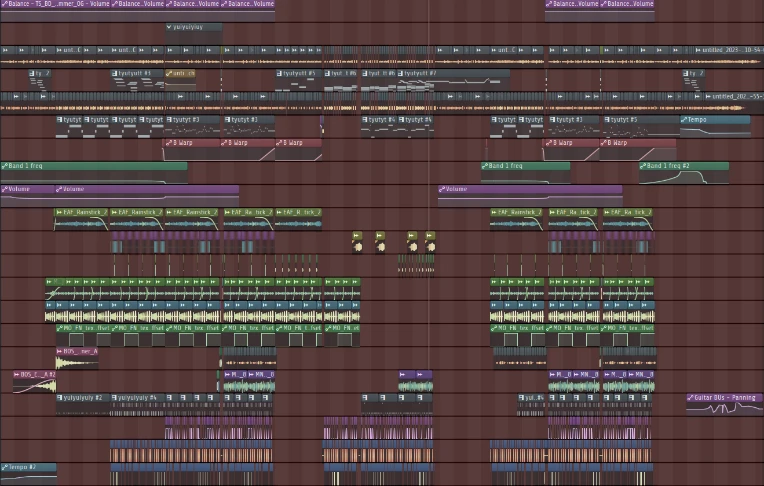Select the yuiyuiyuiy #4 pattern clip
This screenshot has width=764, height=486.
coord(137,405)
